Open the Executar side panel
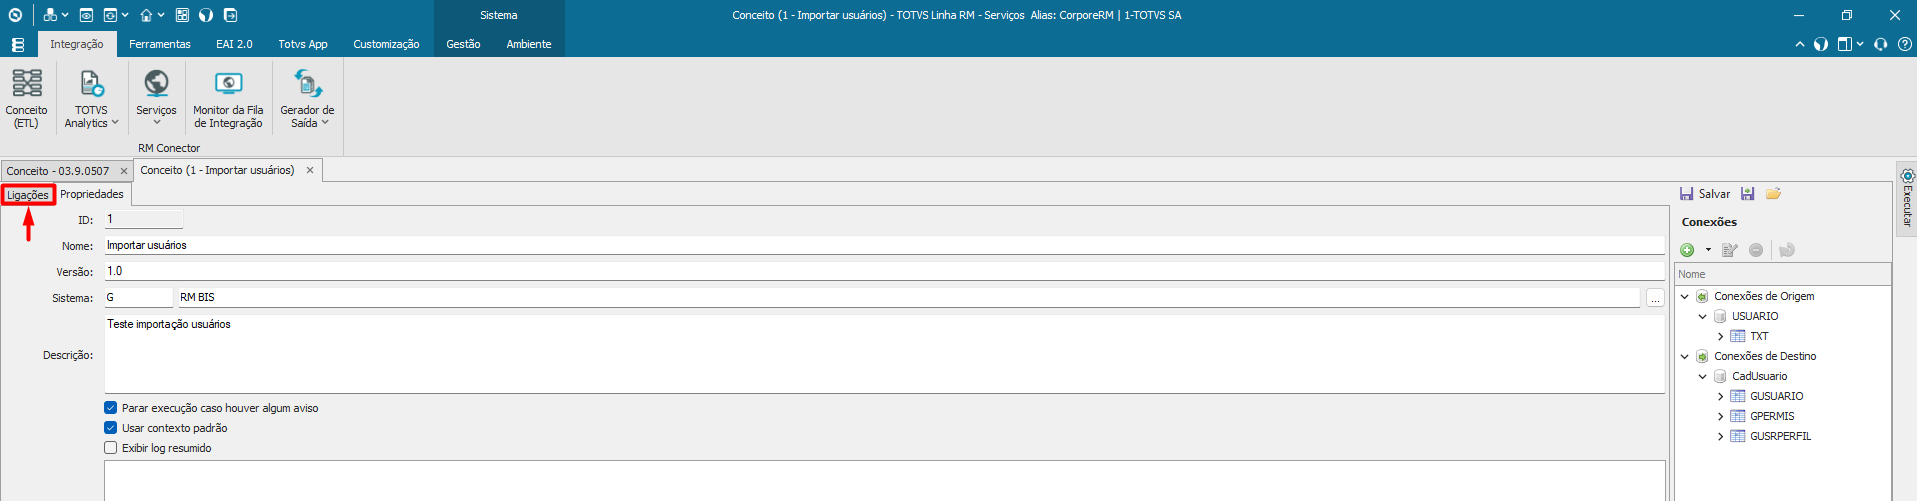Screen dimensions: 1917x501 [x=1907, y=197]
